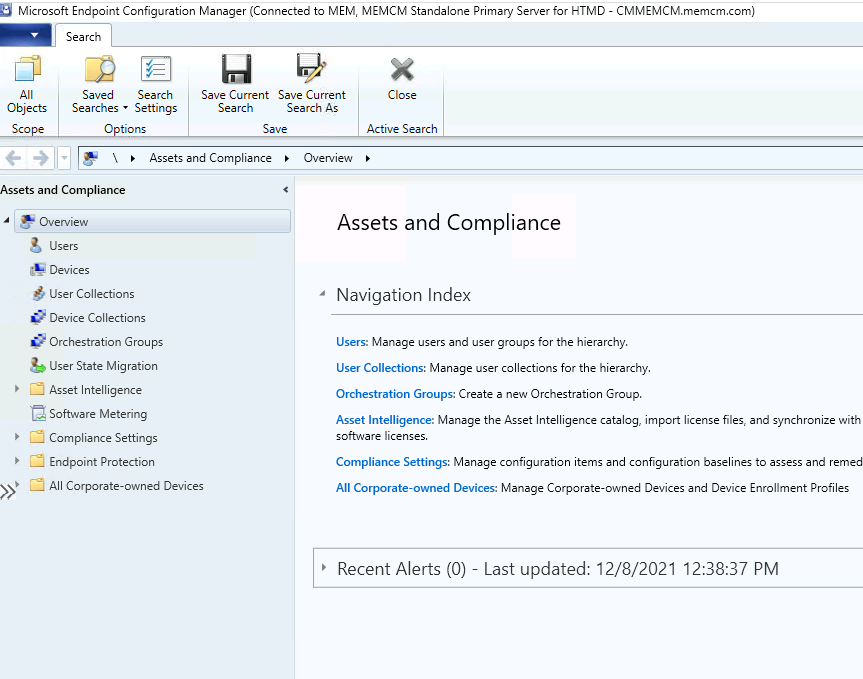Open the Users link in Navigation Index

[x=352, y=342]
